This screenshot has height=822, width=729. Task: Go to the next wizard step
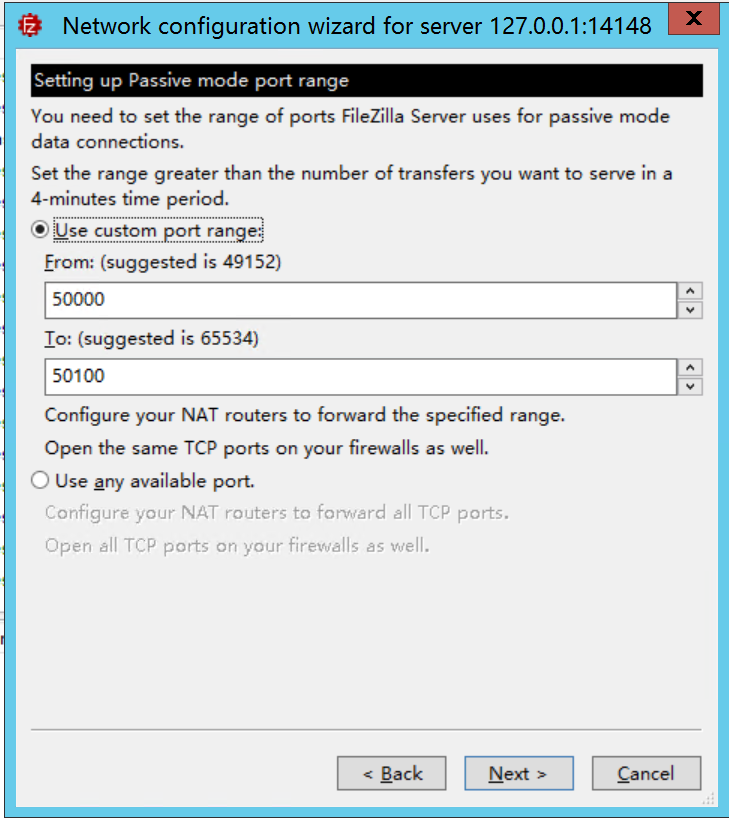(x=519, y=773)
